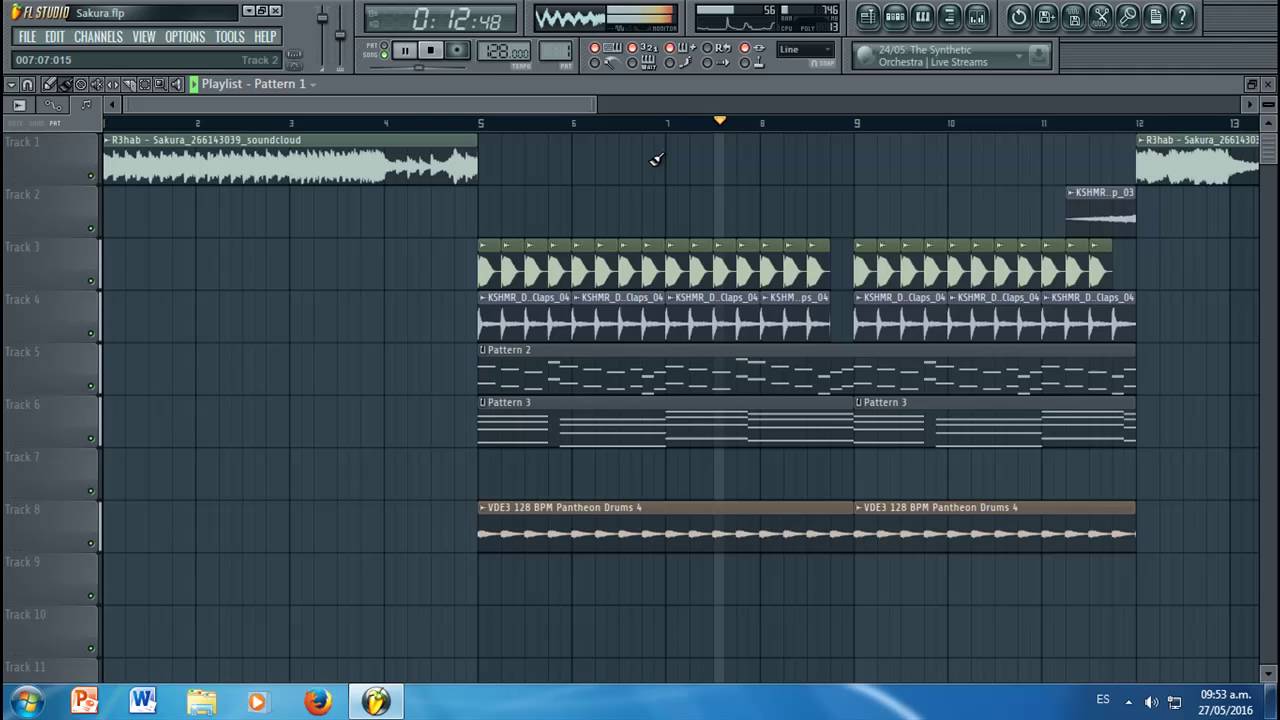
Task: Mute Track 1 using its green dot
Action: [x=91, y=176]
